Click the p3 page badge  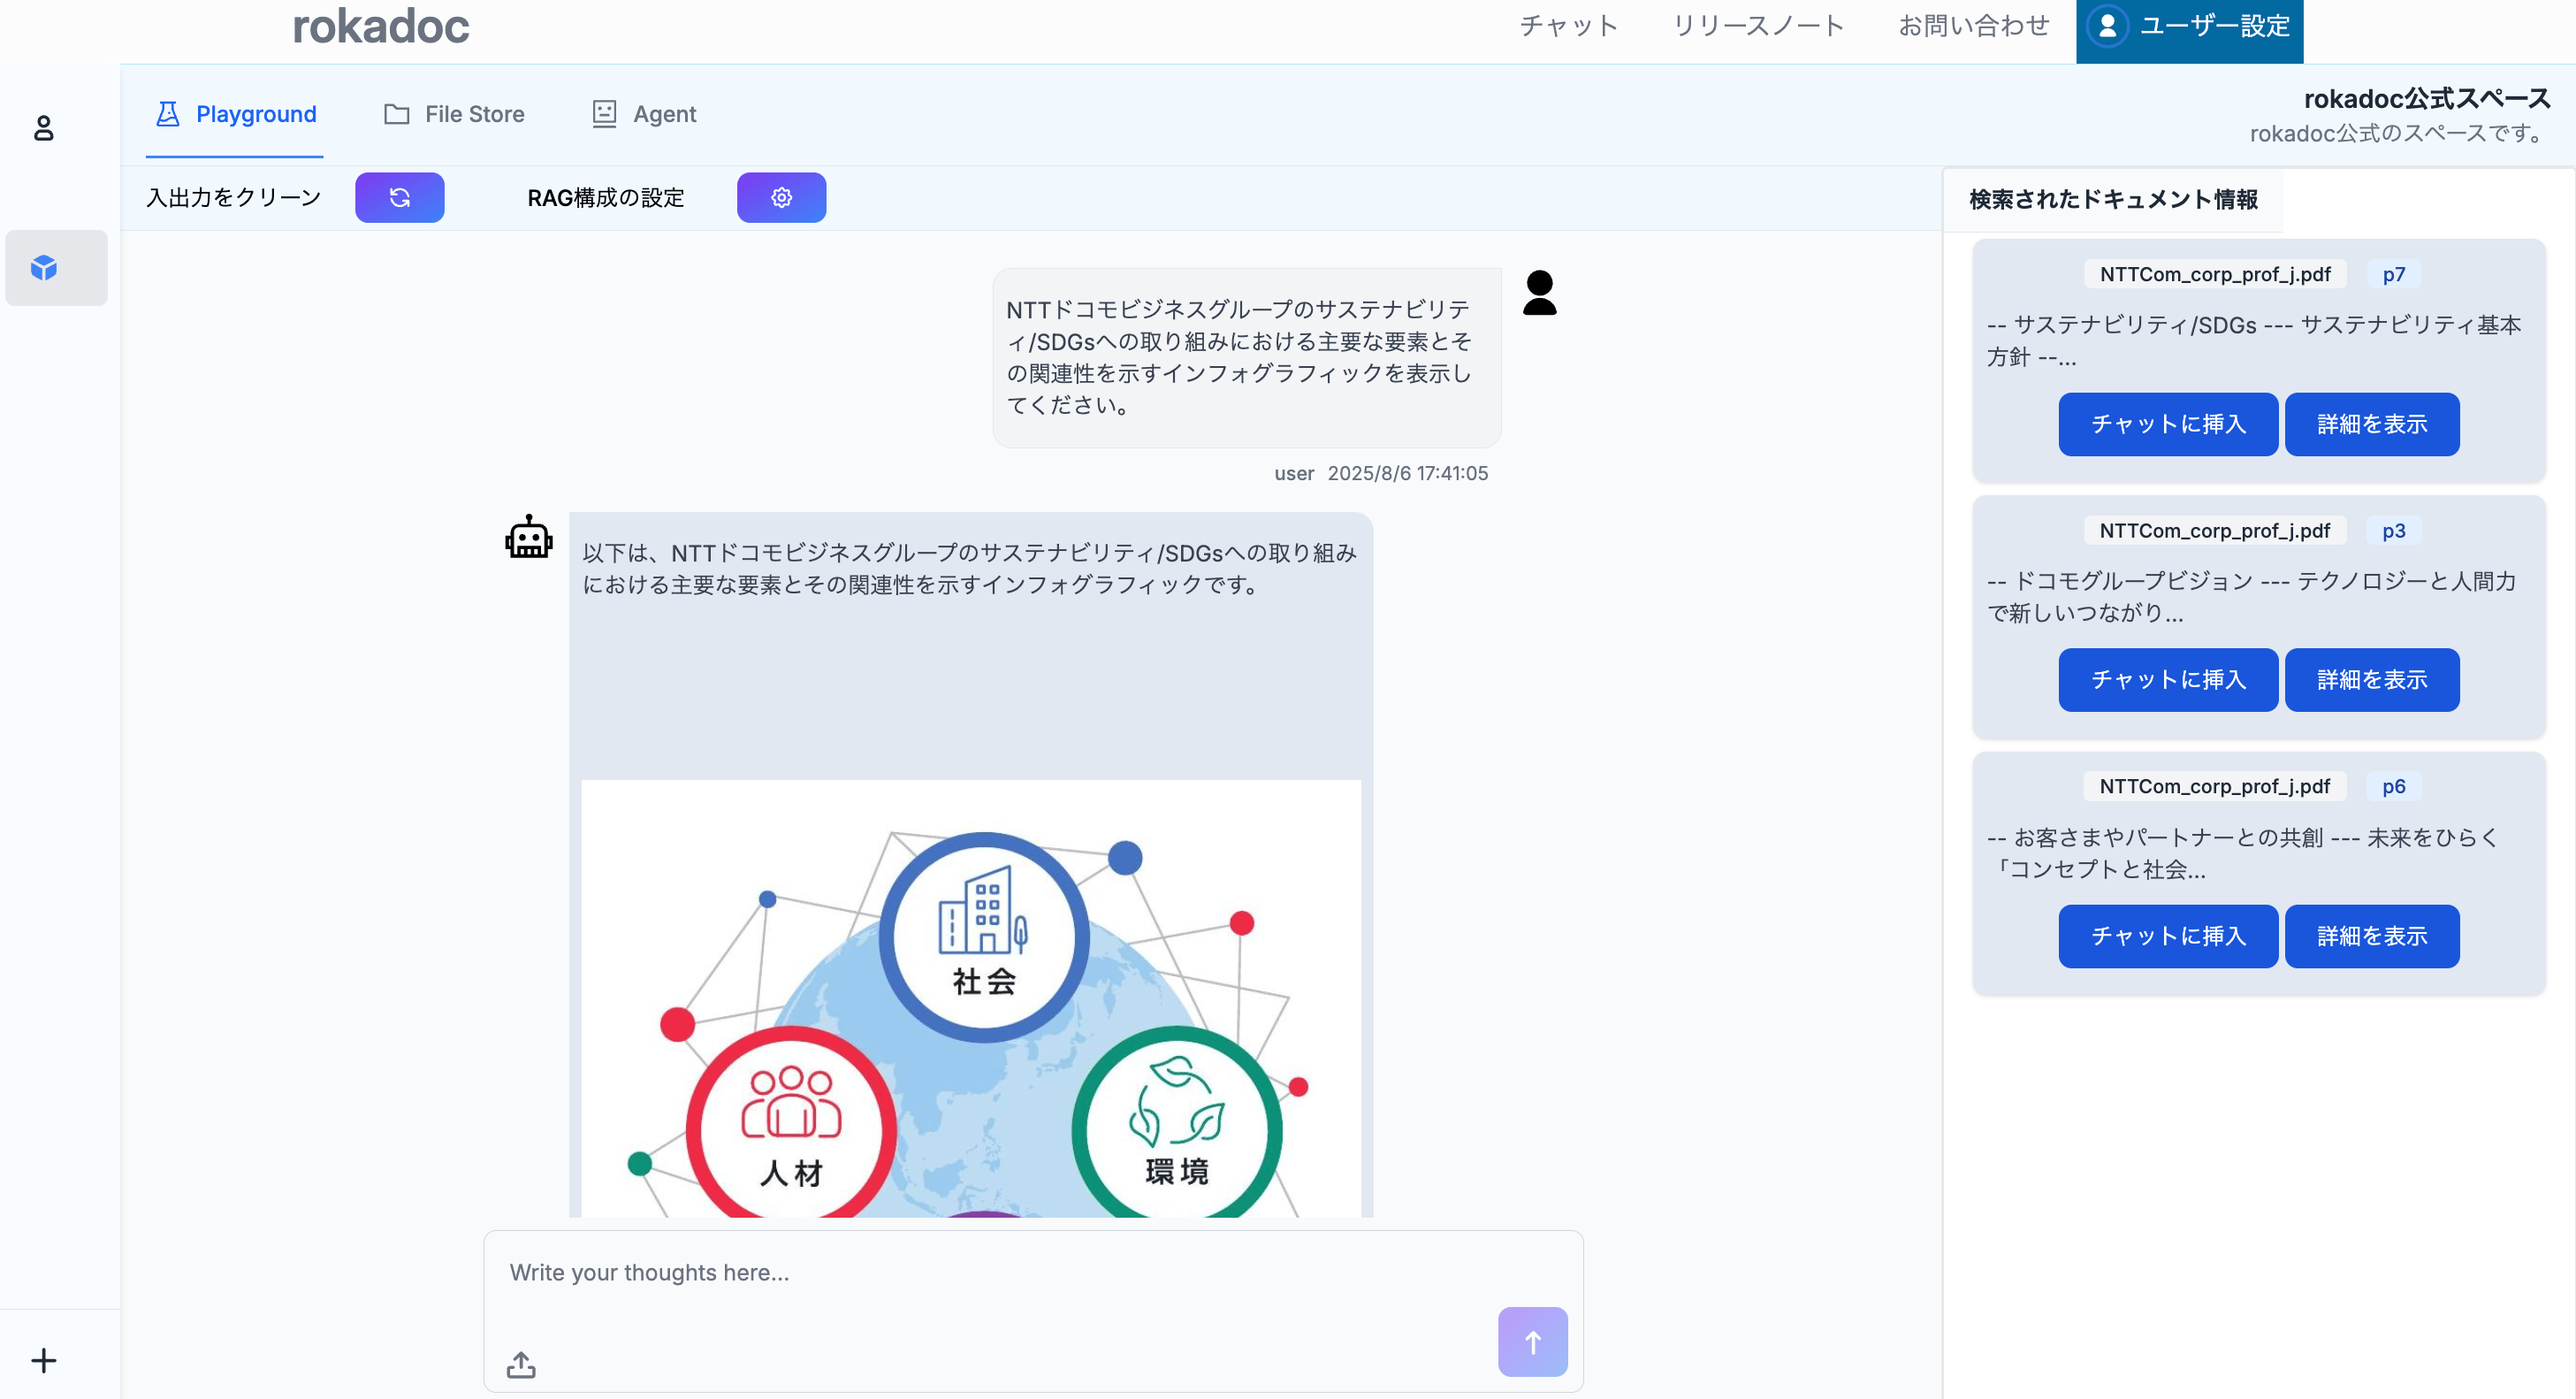coord(2393,530)
